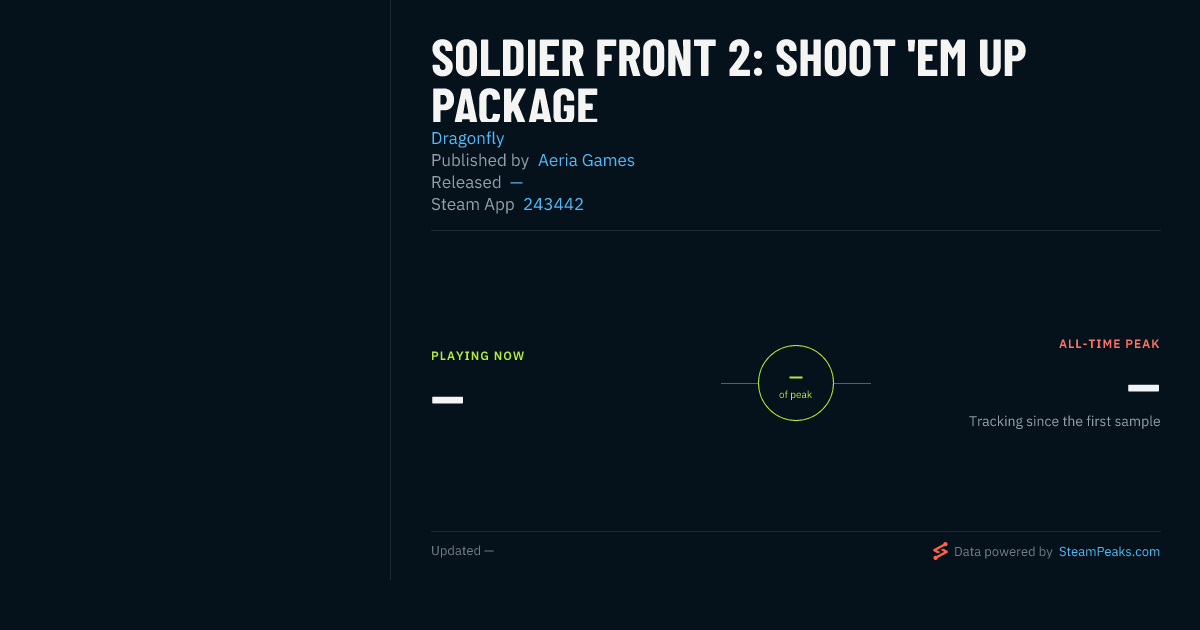Click the 'of peak' text inside circle
The width and height of the screenshot is (1200, 630).
coord(796,394)
